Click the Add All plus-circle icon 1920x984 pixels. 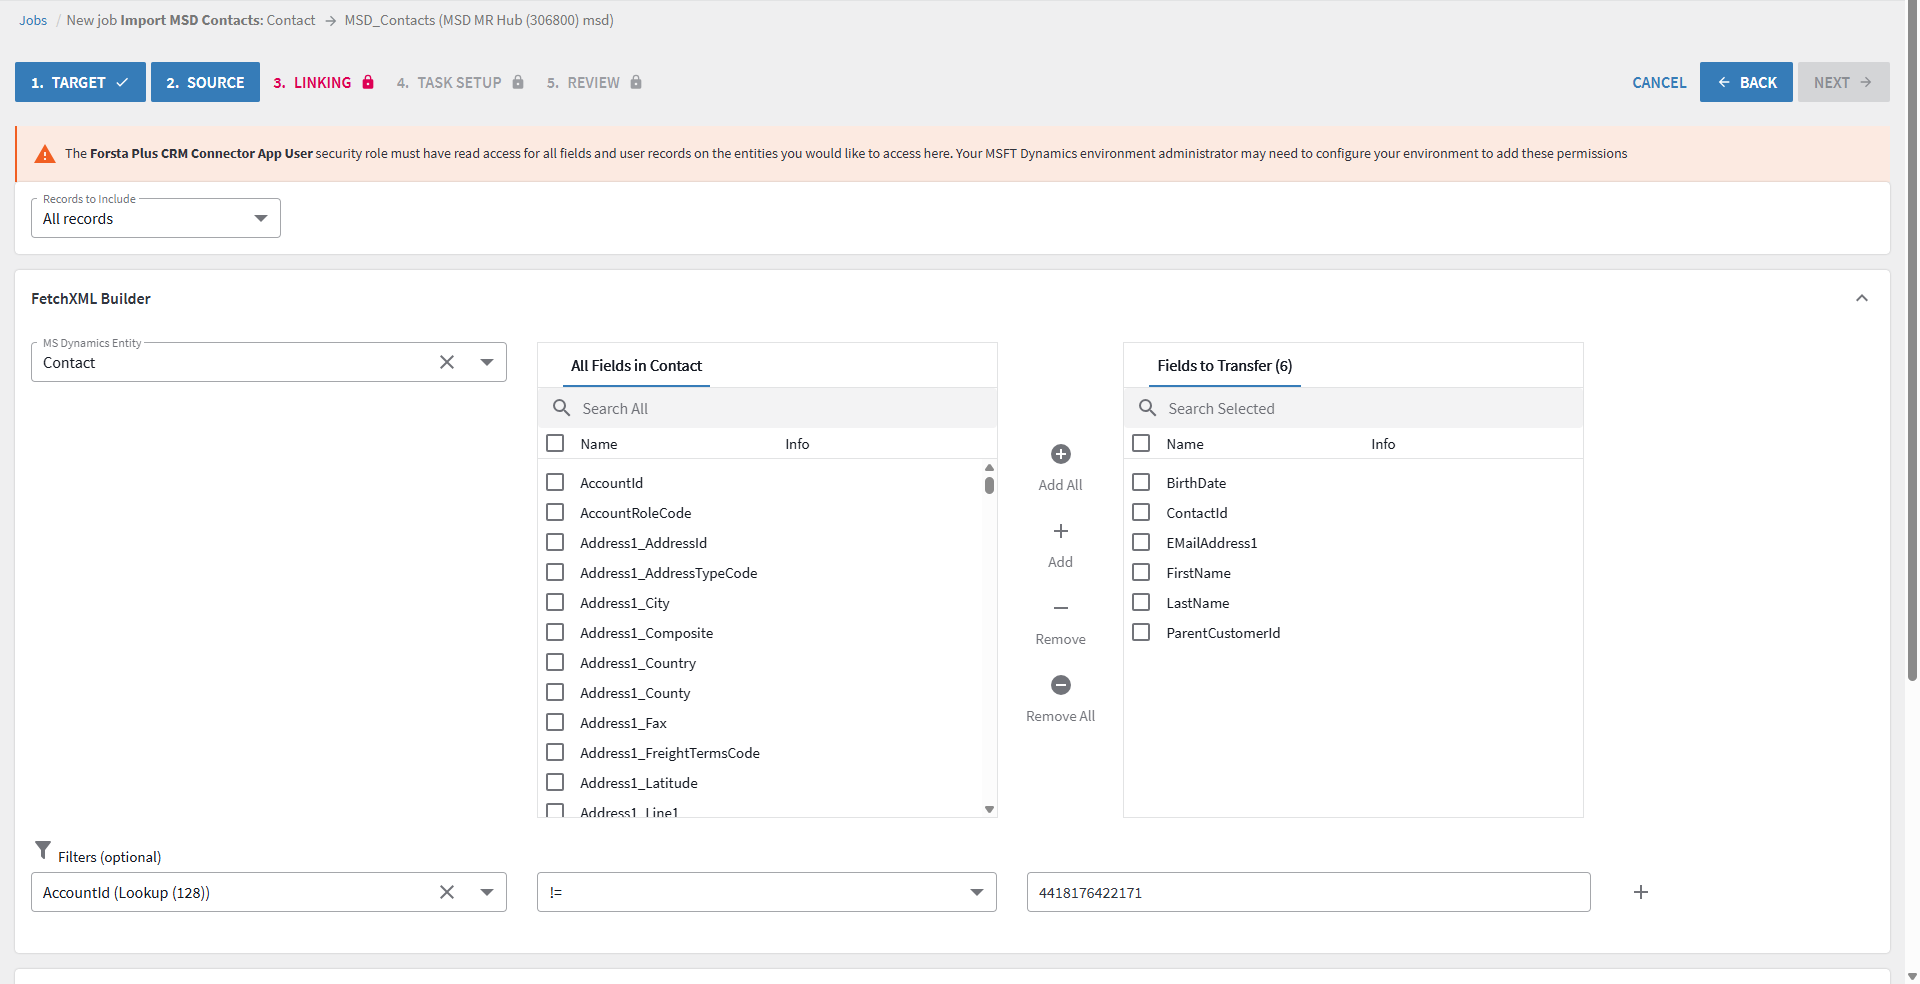pyautogui.click(x=1061, y=454)
